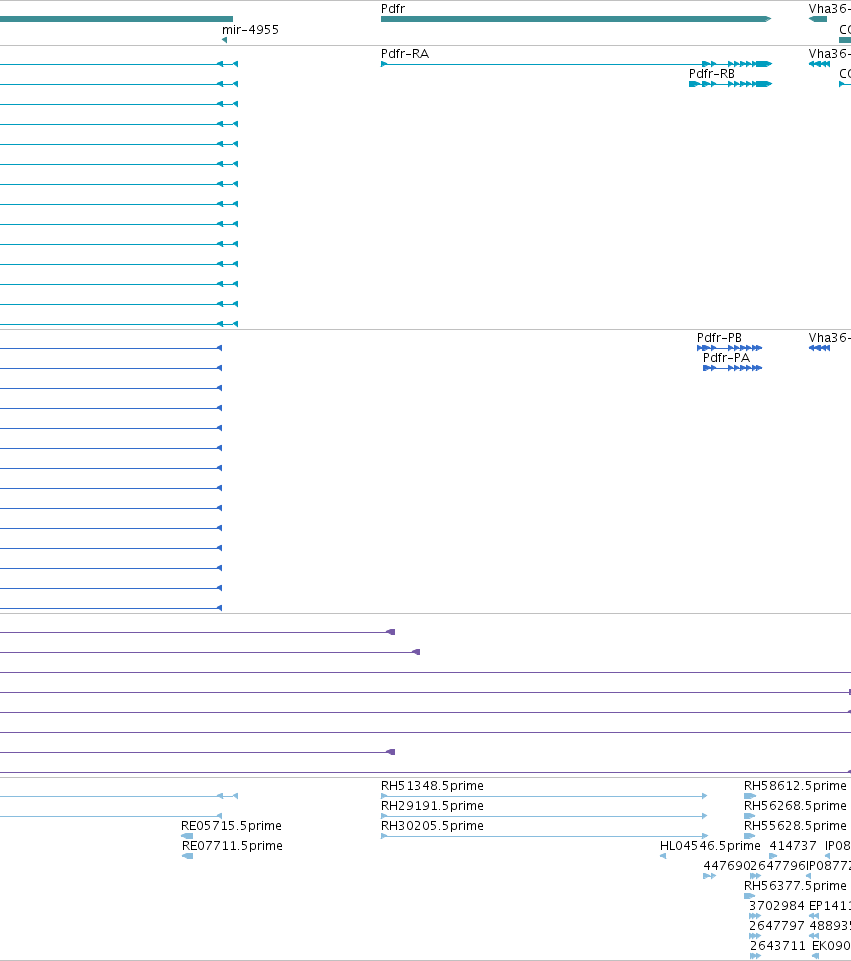Select the teal Pdfr gene span bar
Image resolution: width=851 pixels, height=961 pixels.
pos(576,19)
